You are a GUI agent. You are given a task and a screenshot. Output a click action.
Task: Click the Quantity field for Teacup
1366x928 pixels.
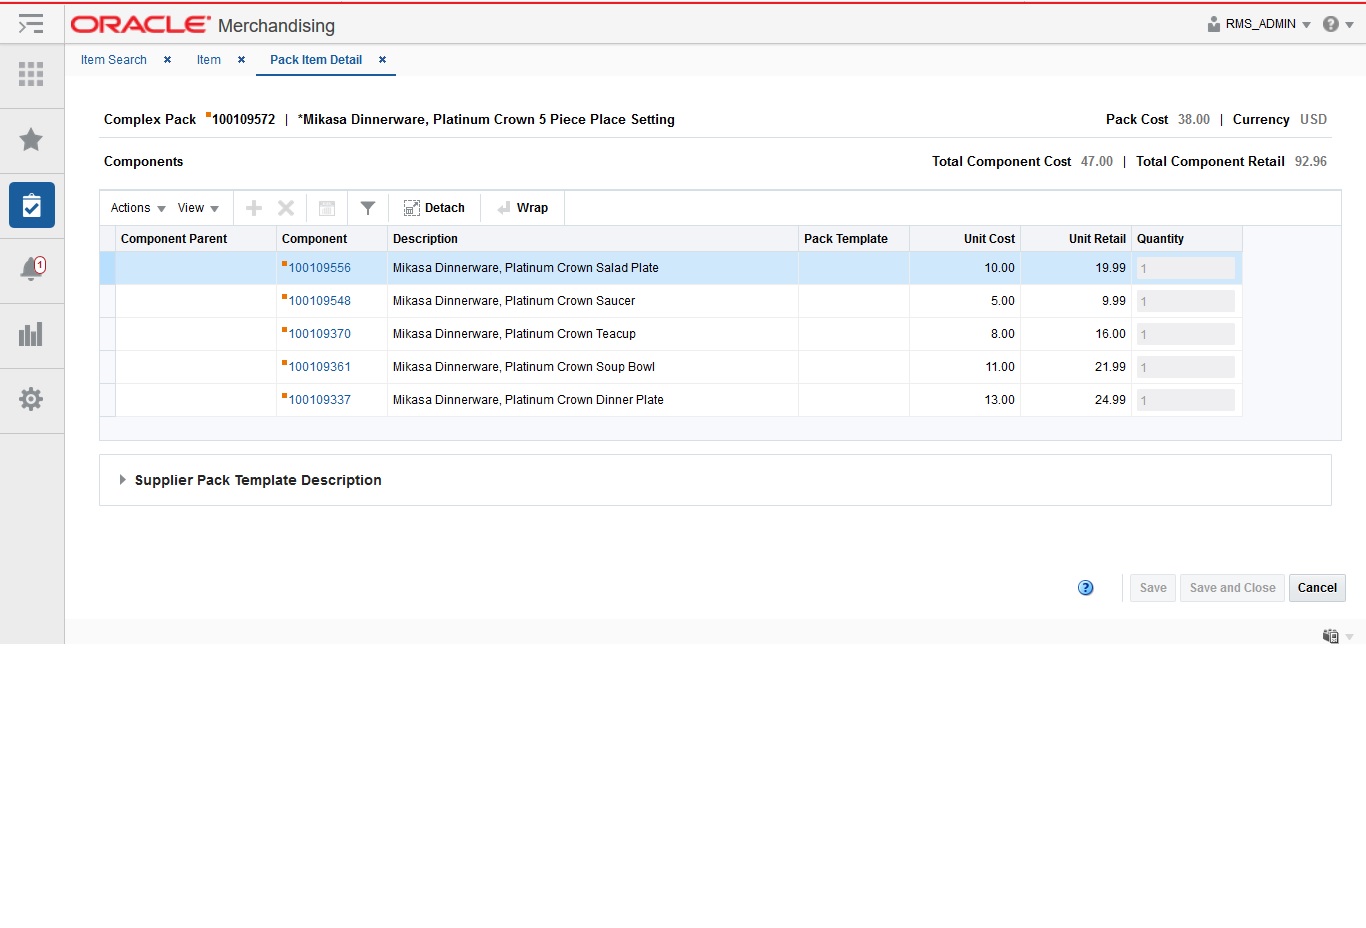(1186, 334)
